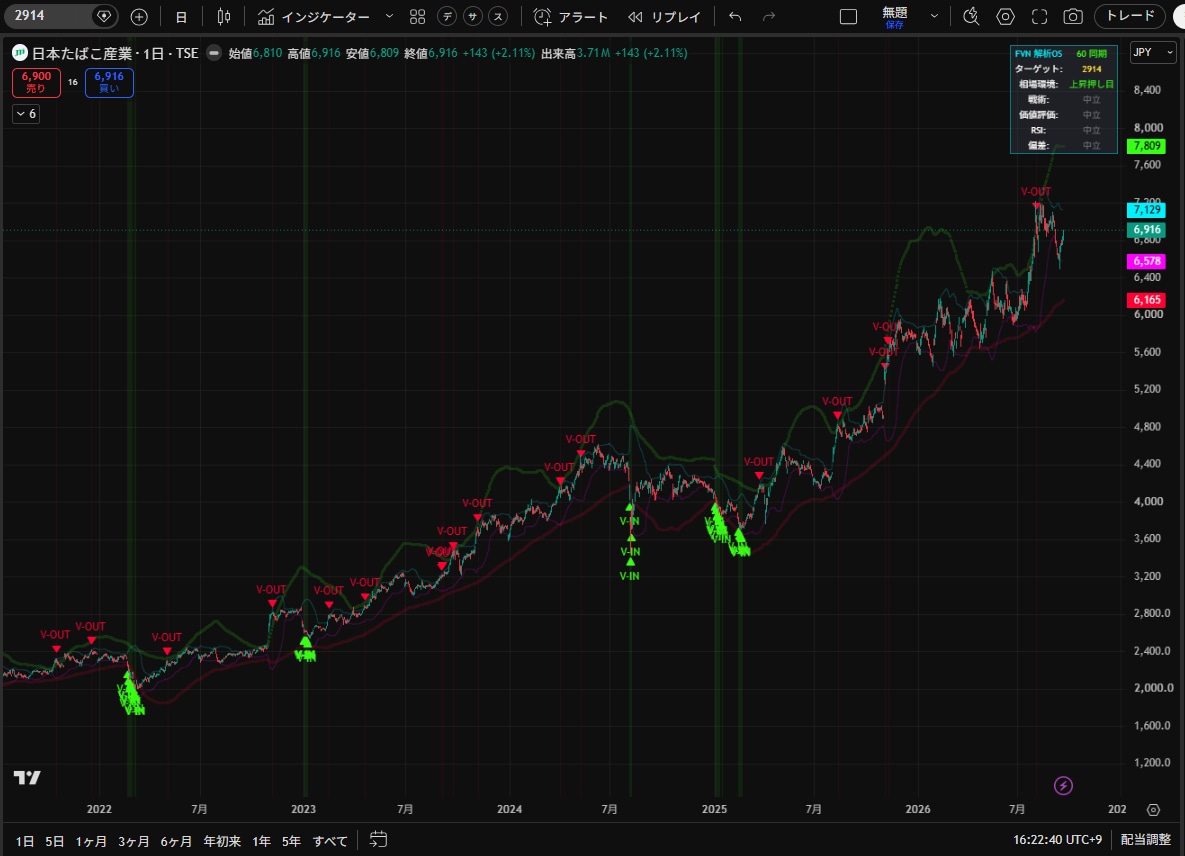This screenshot has width=1185, height=856.
Task: Click the 日本たばこ産業 symbol title
Action: 82,53
